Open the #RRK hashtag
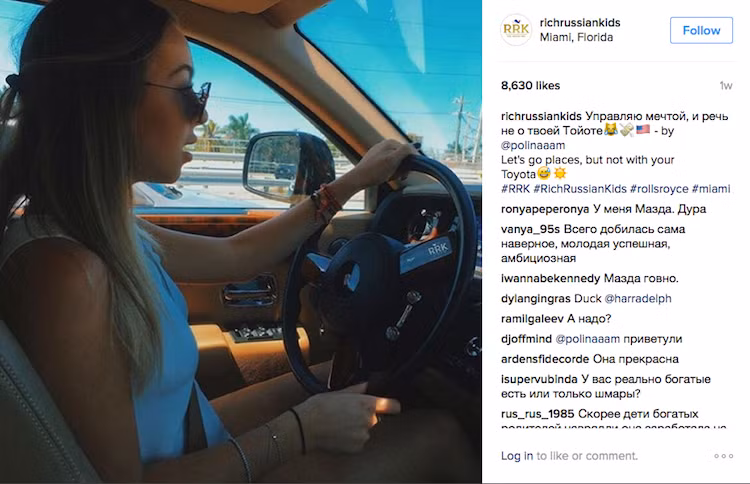Image resolution: width=750 pixels, height=484 pixels. tap(515, 189)
